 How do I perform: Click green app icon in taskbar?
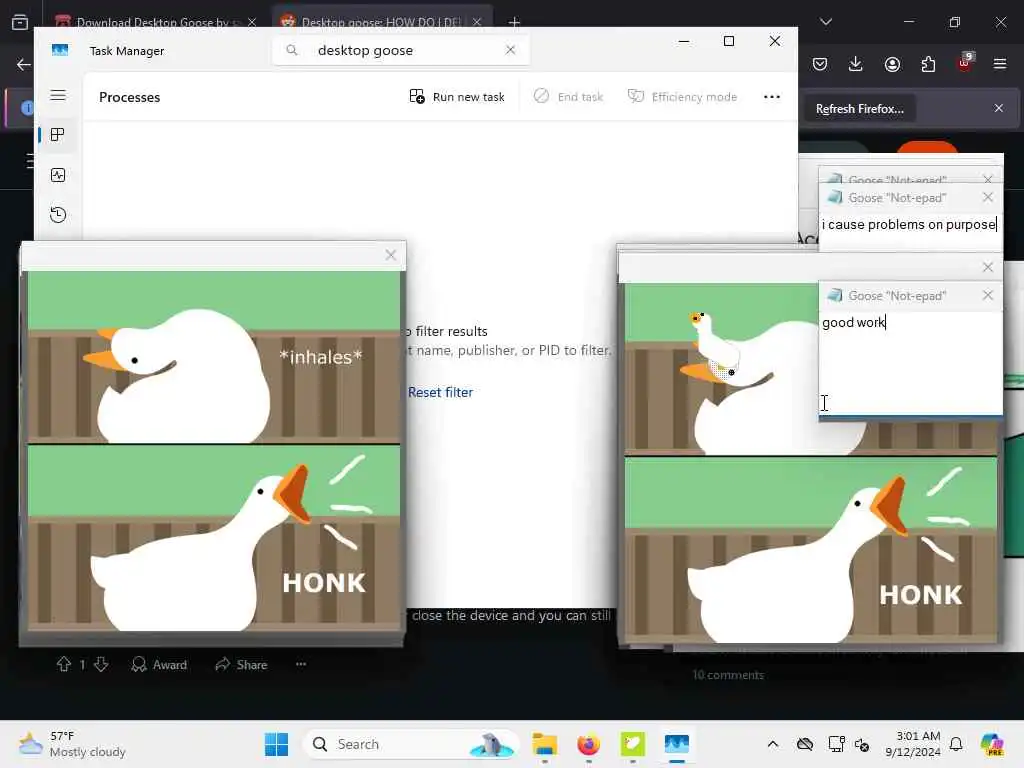pyautogui.click(x=632, y=744)
